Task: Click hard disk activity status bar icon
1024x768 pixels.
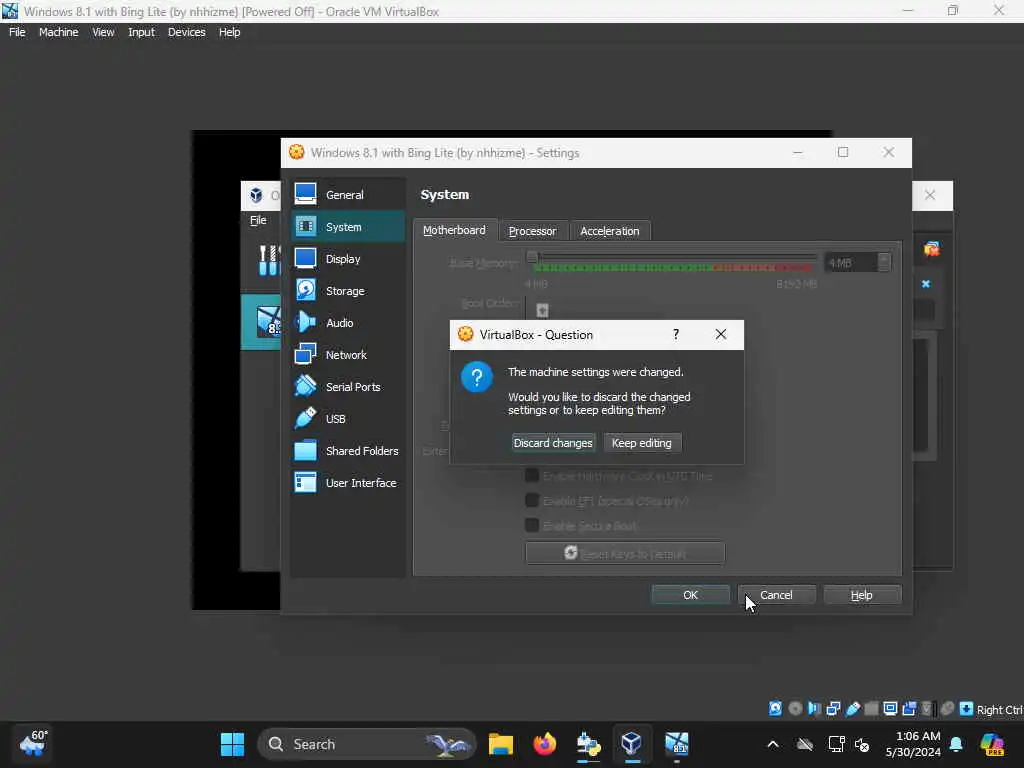Action: pos(775,709)
